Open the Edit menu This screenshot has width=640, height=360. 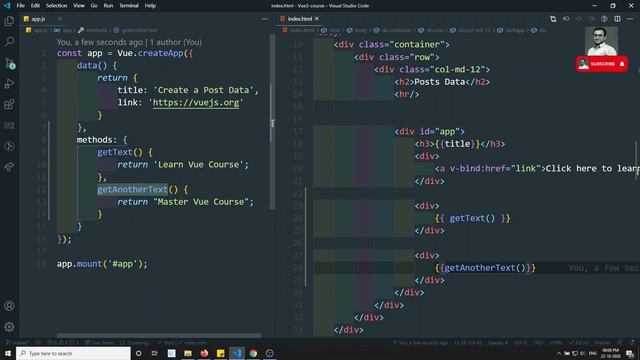click(x=35, y=6)
